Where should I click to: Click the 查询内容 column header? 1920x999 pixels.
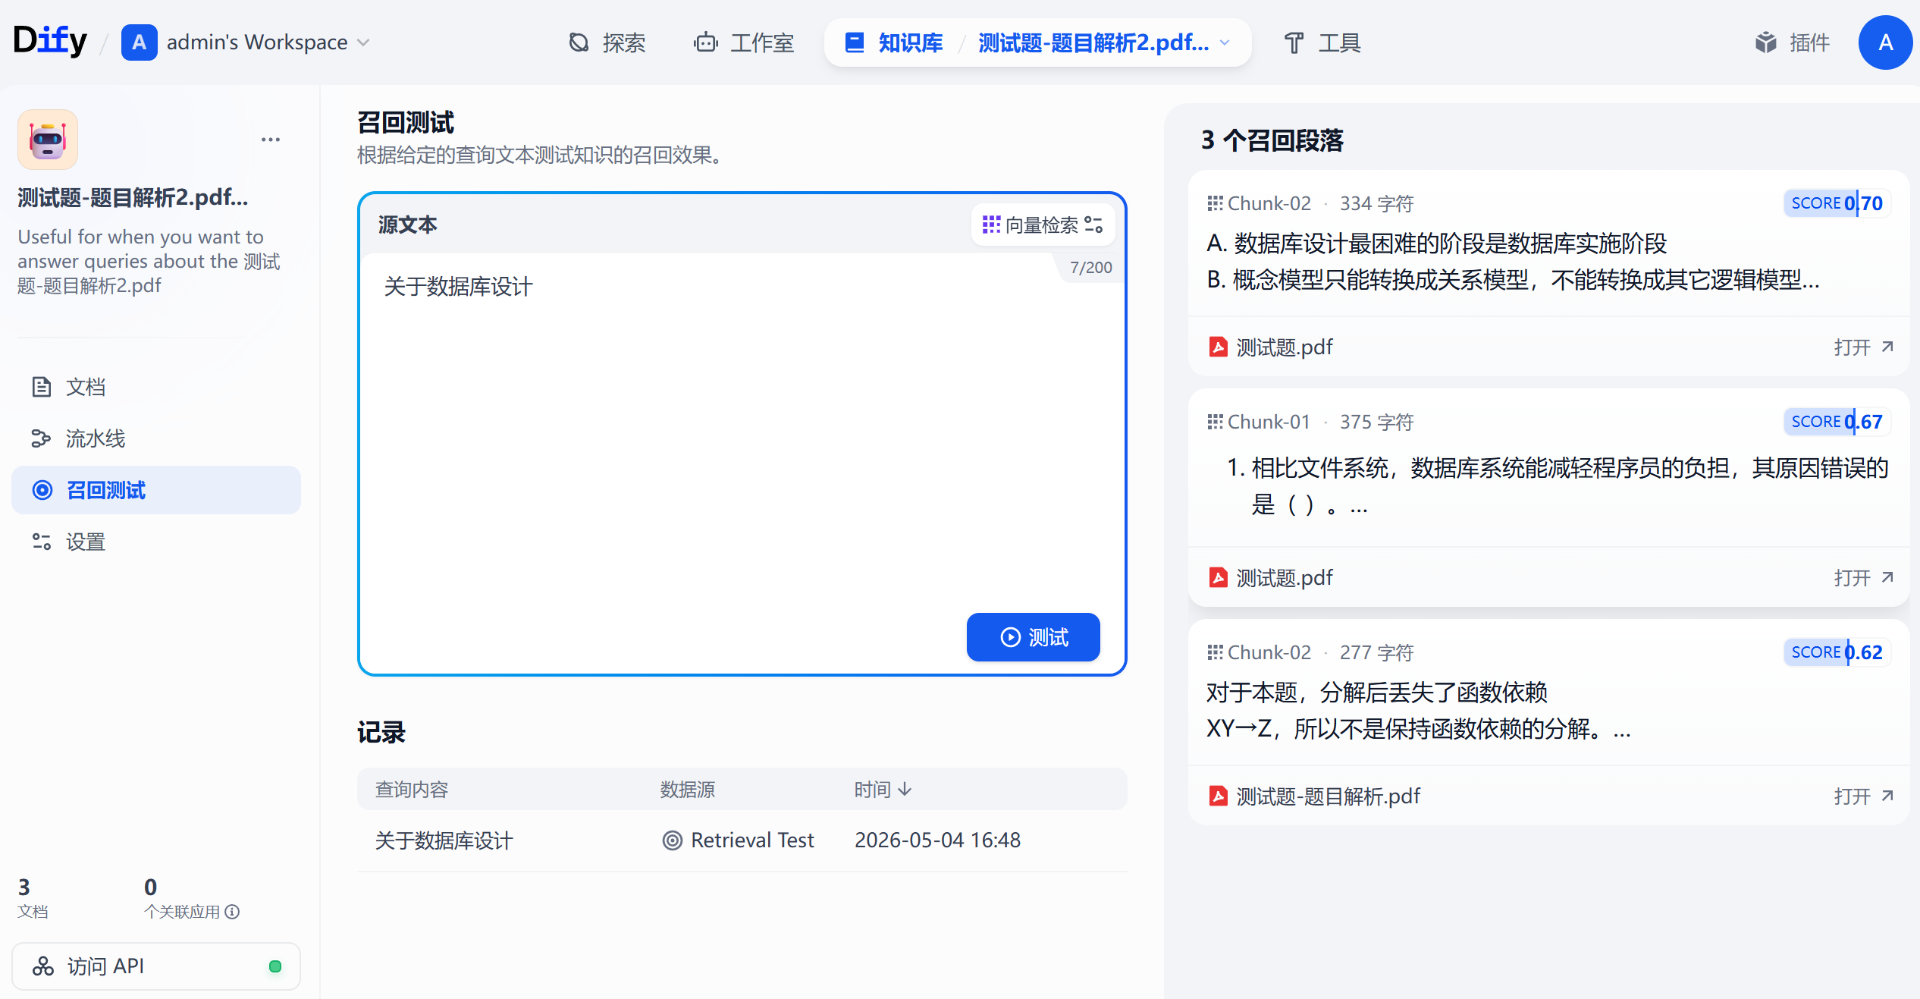tap(412, 790)
